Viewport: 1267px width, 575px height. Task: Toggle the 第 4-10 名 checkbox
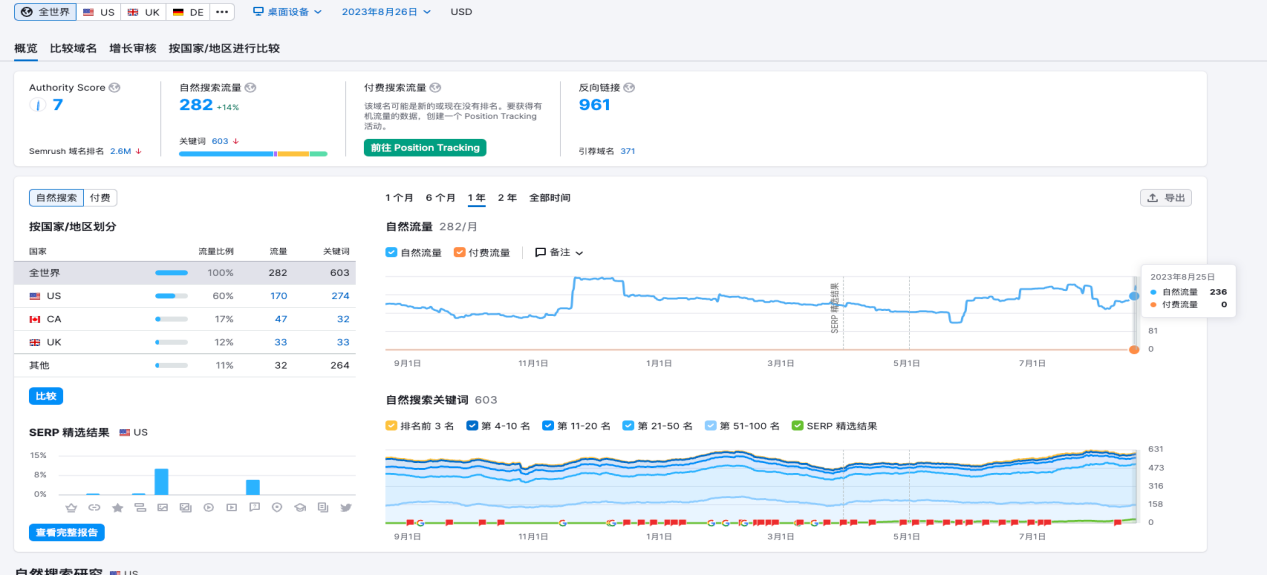(472, 426)
